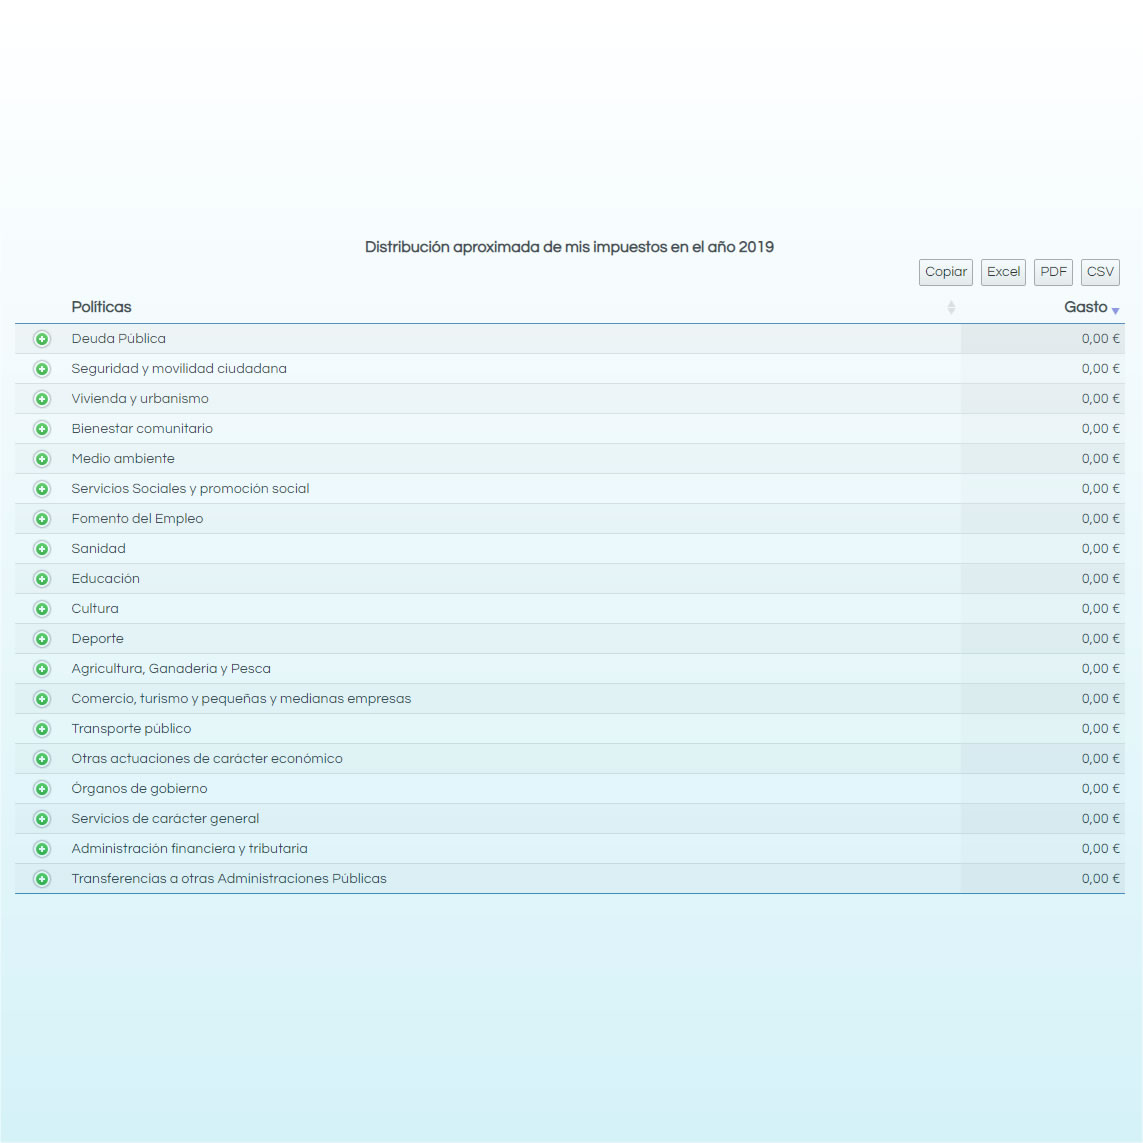The height and width of the screenshot is (1143, 1143).
Task: Open details for Órganos de gobierno
Action: (x=42, y=789)
